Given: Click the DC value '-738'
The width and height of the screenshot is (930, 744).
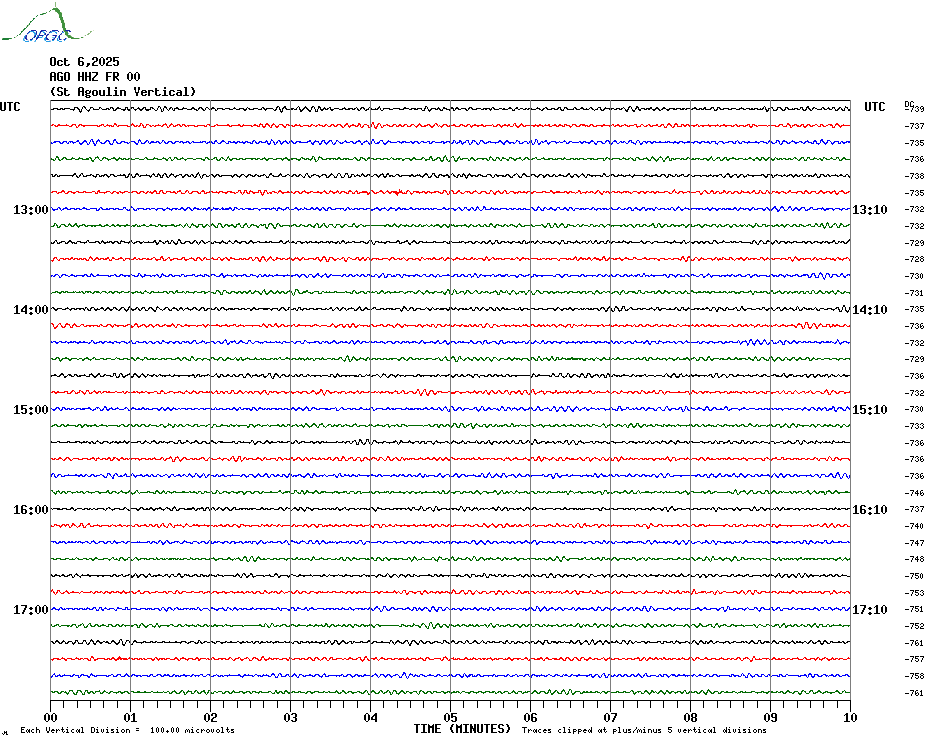Looking at the screenshot, I should point(915,176).
